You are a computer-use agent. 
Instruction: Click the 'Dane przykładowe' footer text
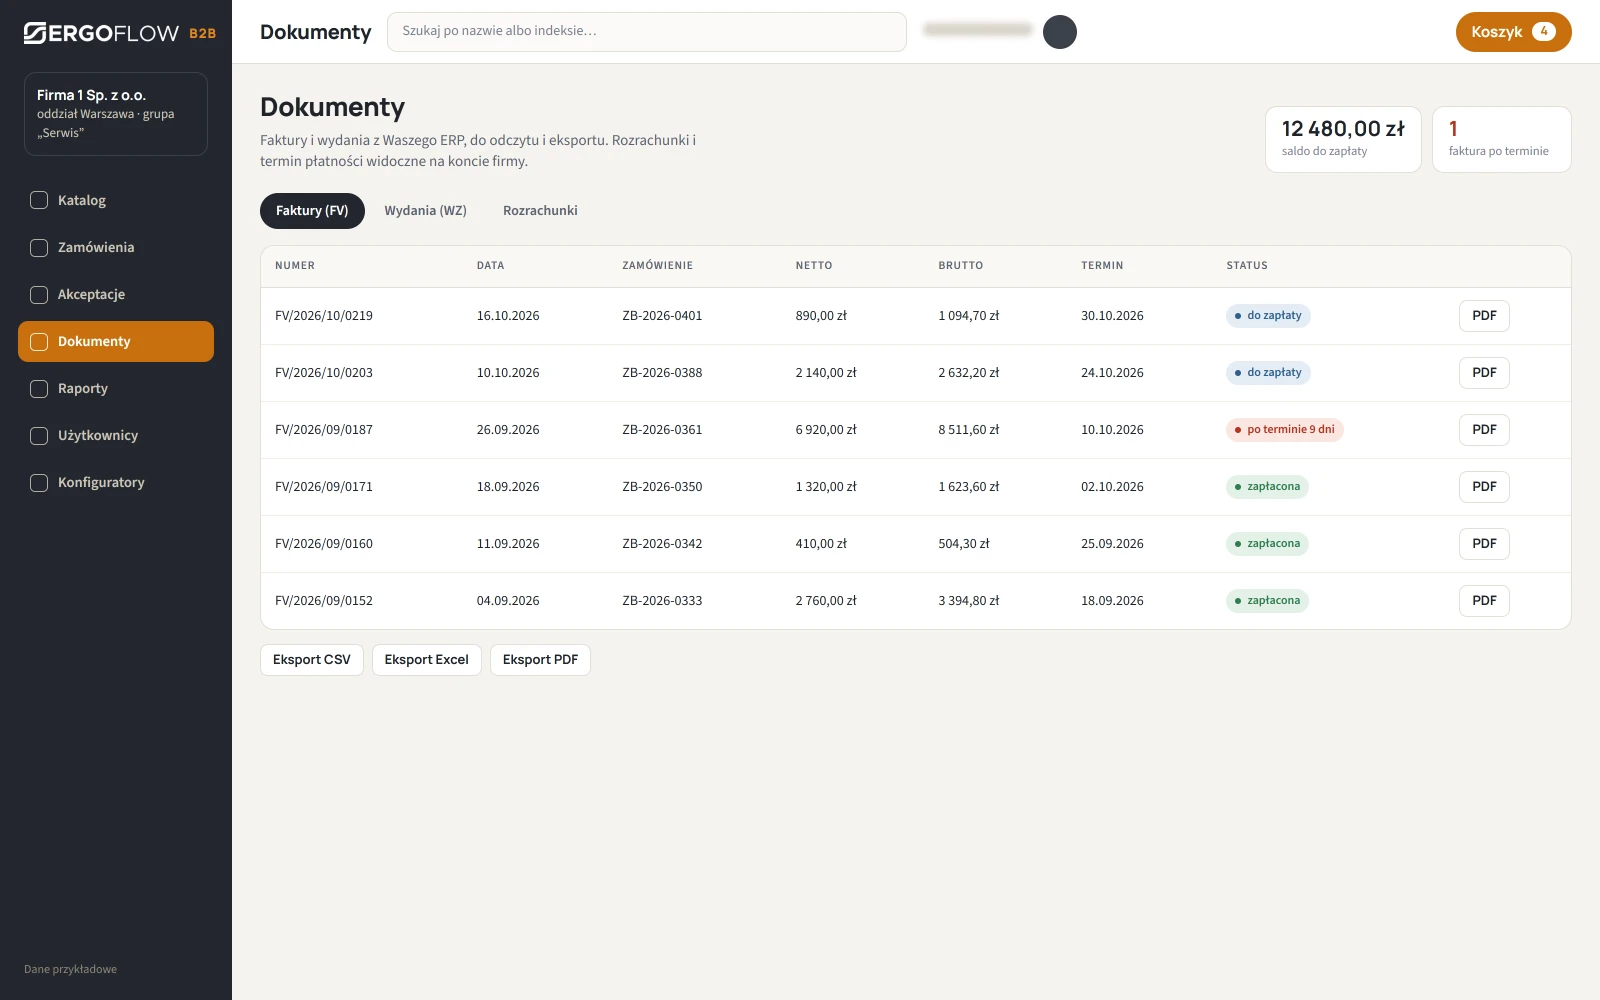(x=70, y=969)
